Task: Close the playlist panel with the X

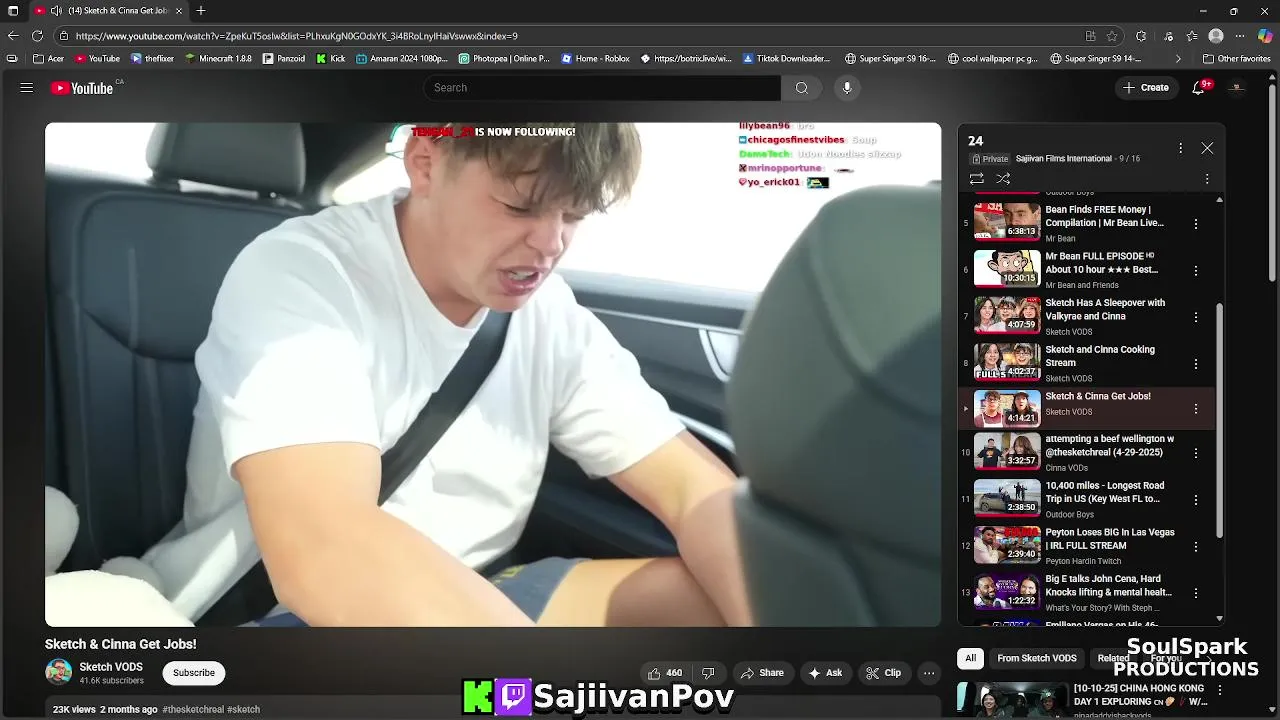Action: click(1207, 148)
